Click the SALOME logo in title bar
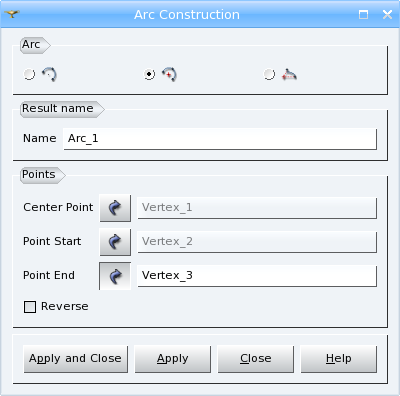Screen dimensions: 400x396 (x=12, y=14)
